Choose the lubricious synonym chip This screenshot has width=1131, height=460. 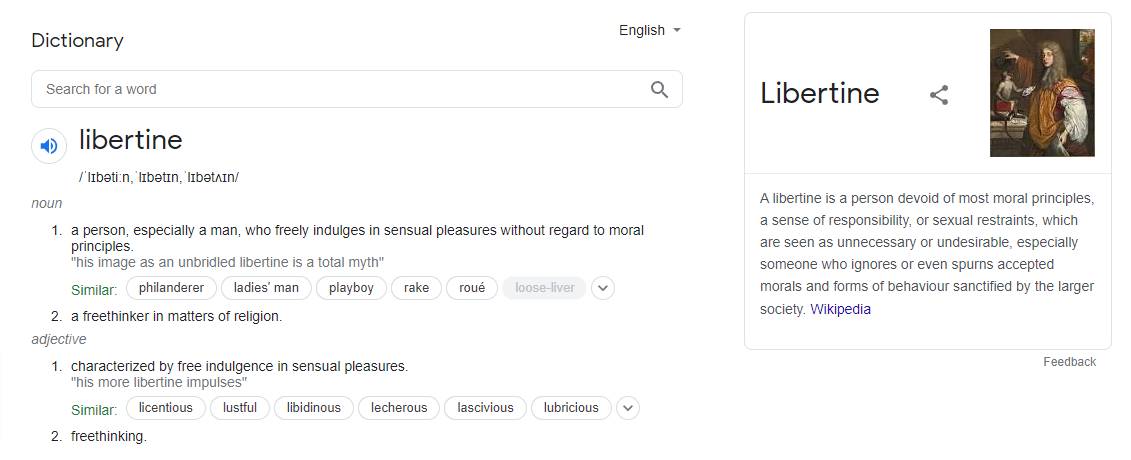tap(571, 408)
